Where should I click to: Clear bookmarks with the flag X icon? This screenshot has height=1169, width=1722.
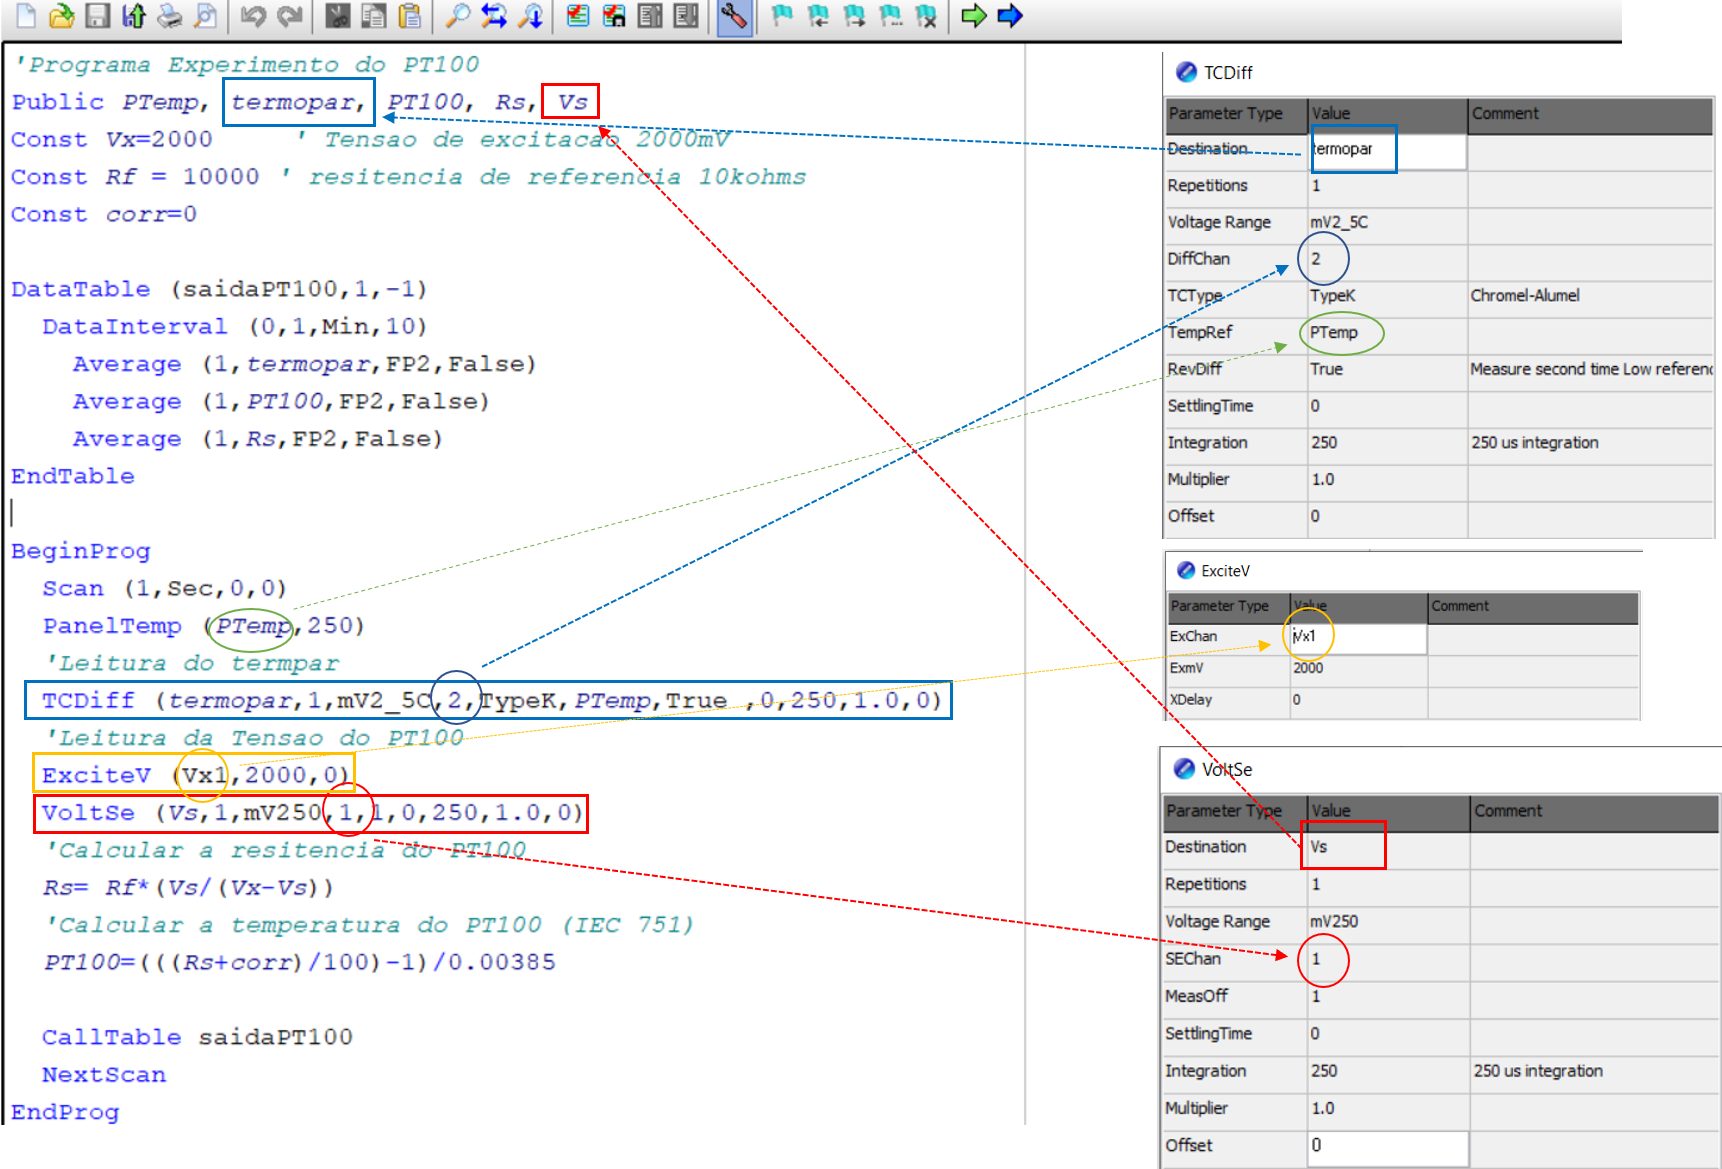(x=926, y=15)
